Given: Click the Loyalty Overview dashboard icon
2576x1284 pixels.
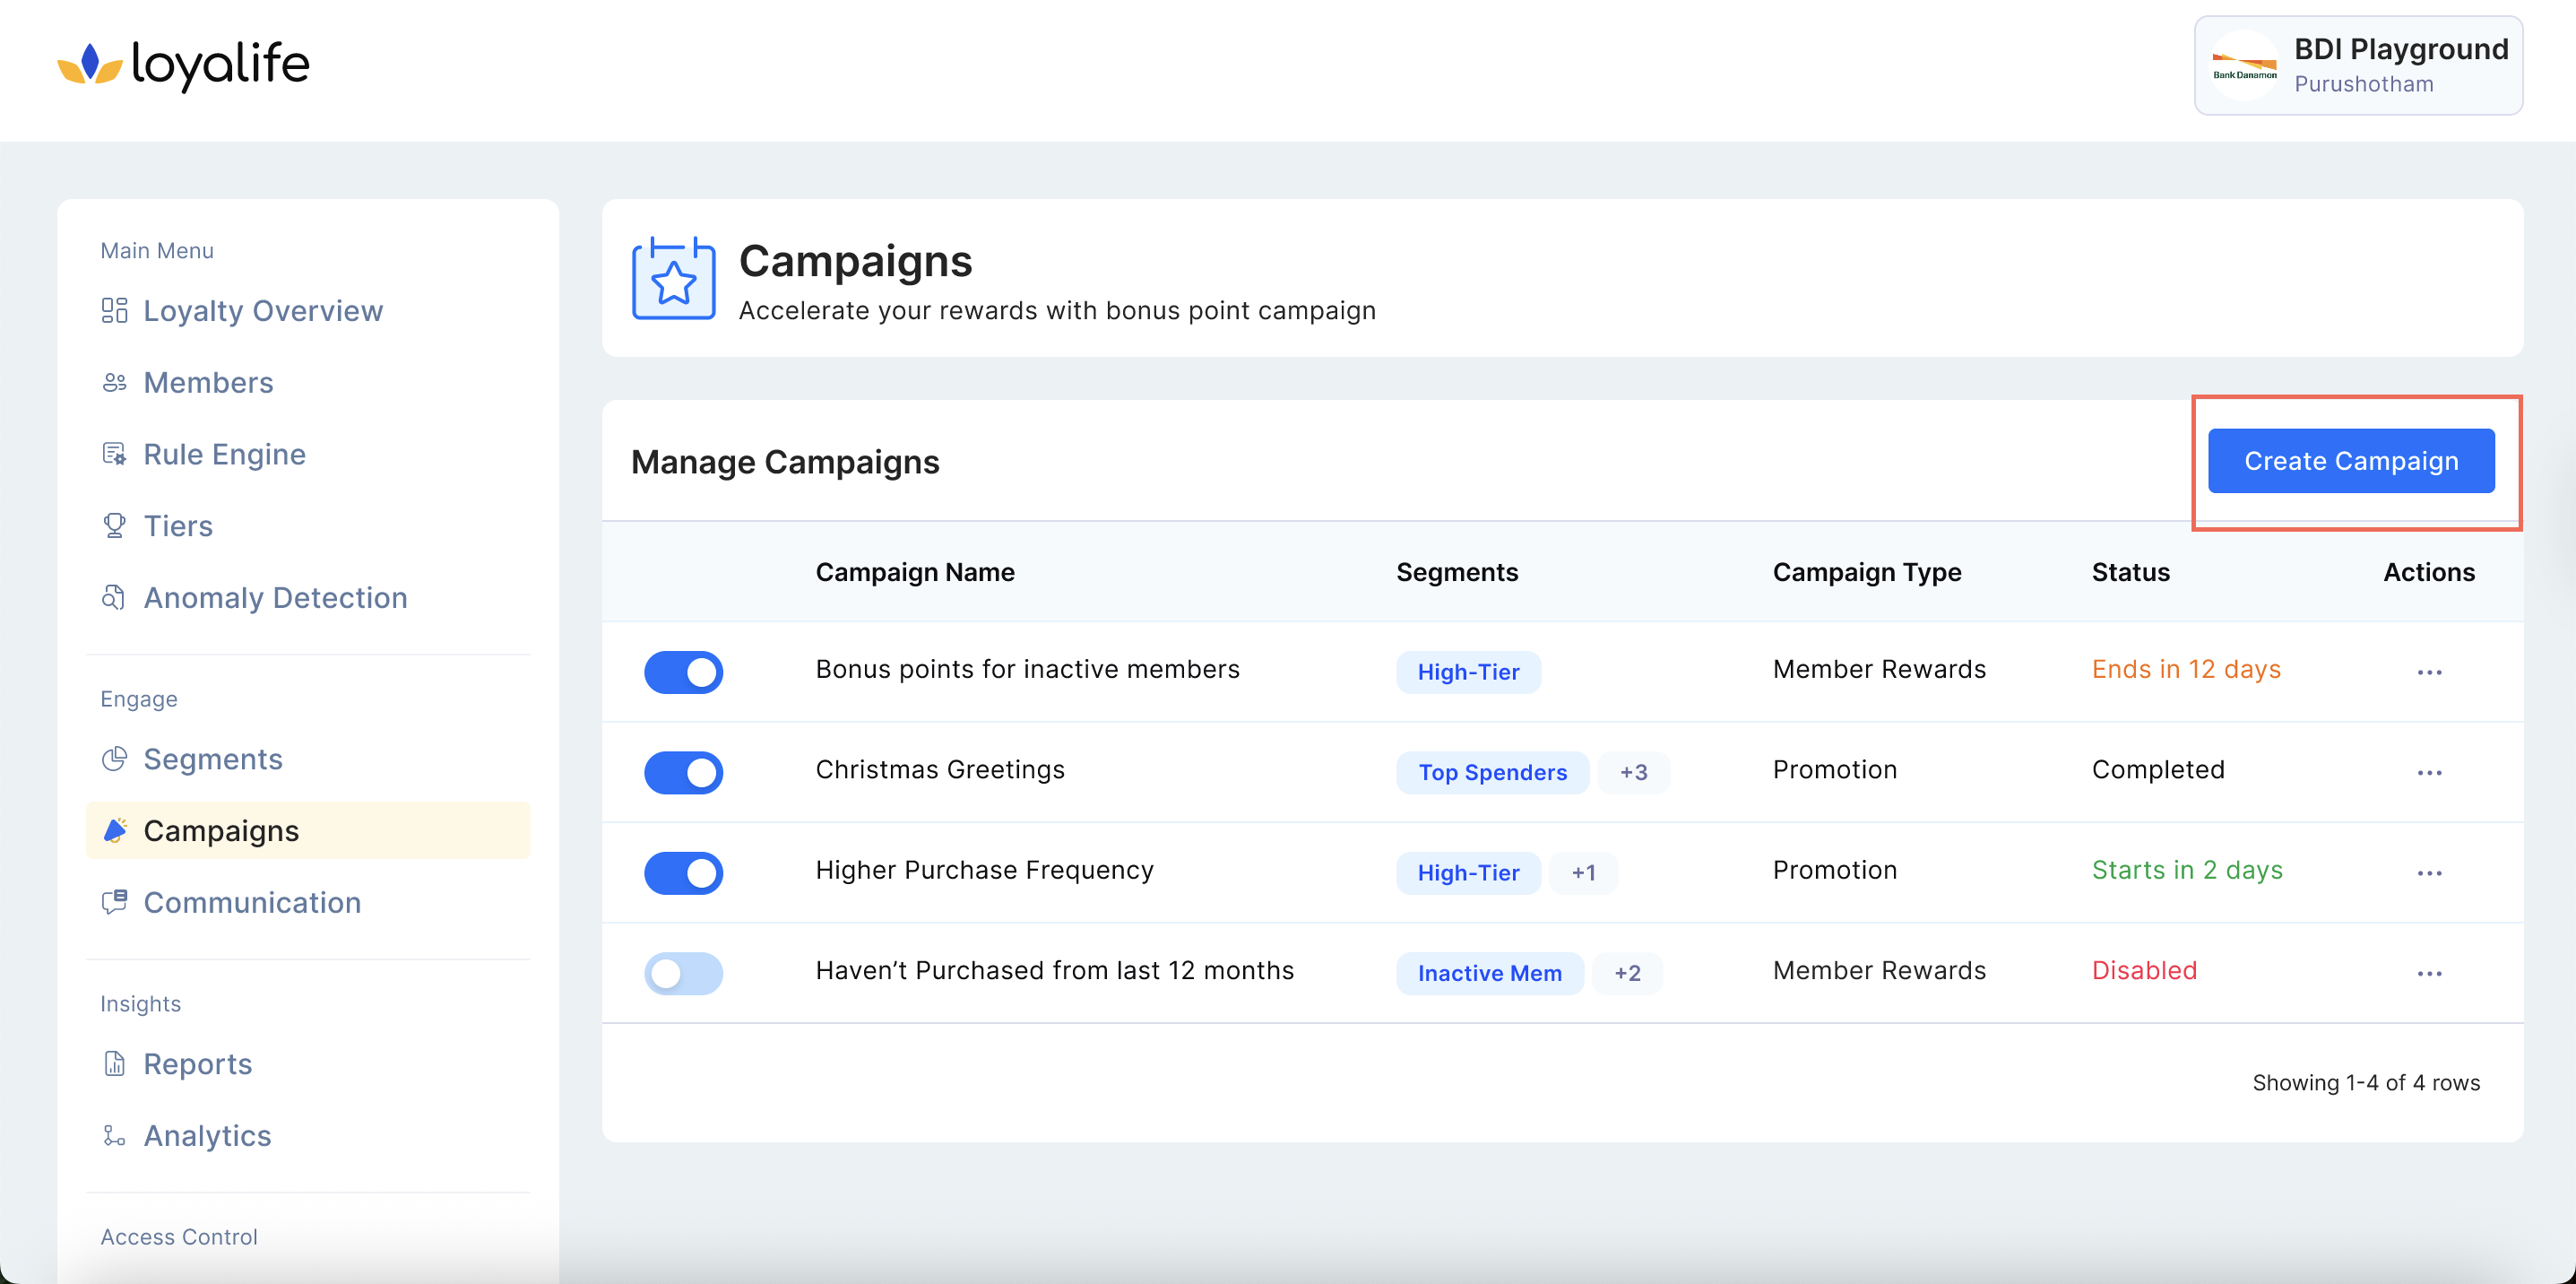Looking at the screenshot, I should [x=114, y=310].
